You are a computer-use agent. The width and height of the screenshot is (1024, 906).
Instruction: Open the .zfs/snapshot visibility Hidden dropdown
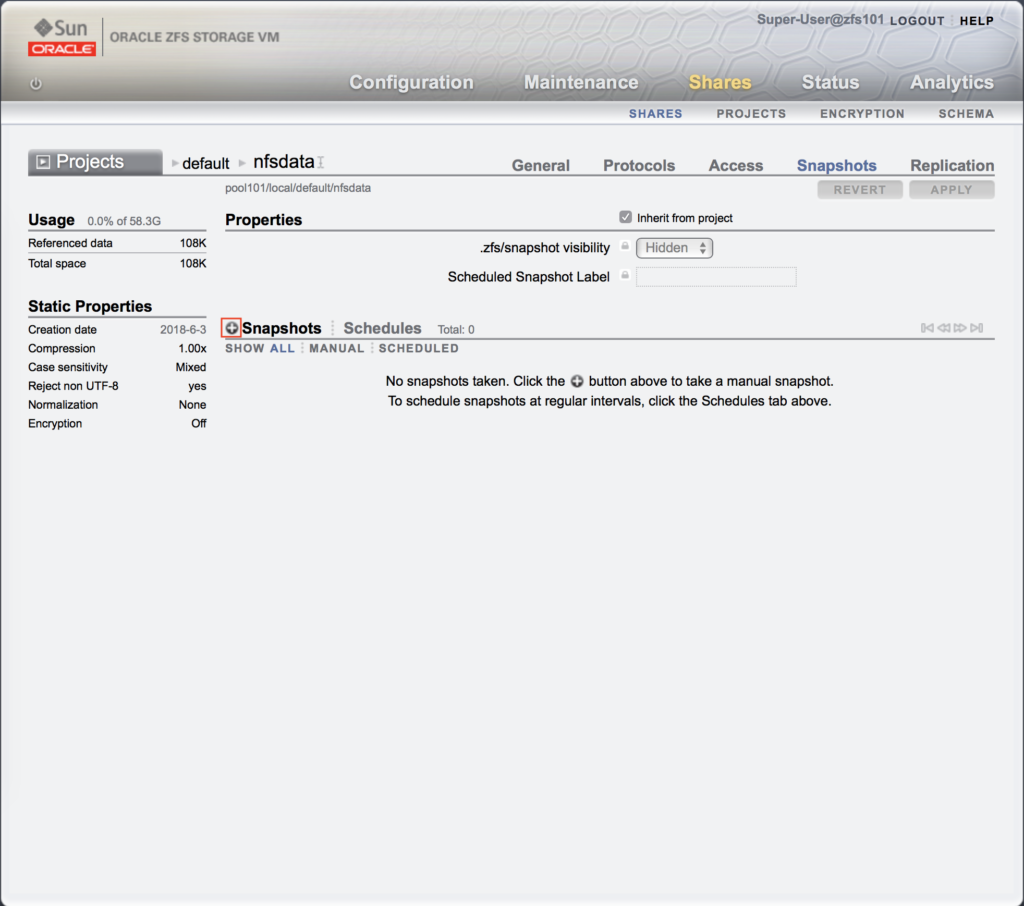[x=675, y=248]
